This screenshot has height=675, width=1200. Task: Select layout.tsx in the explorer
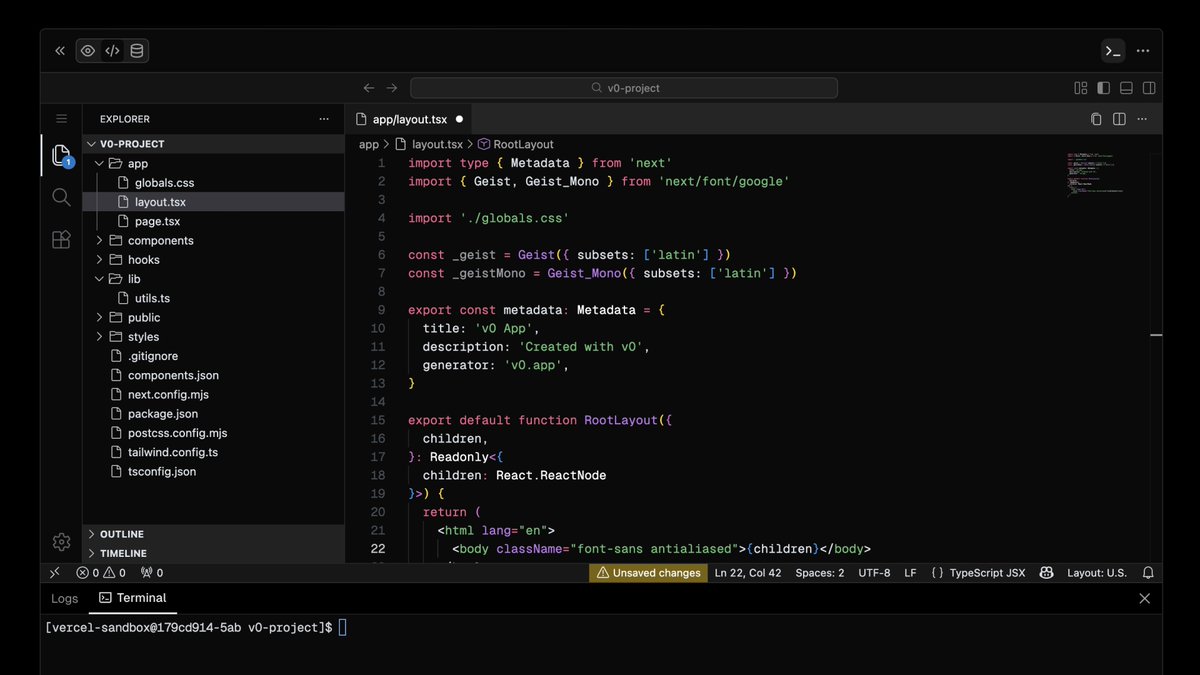point(214,202)
